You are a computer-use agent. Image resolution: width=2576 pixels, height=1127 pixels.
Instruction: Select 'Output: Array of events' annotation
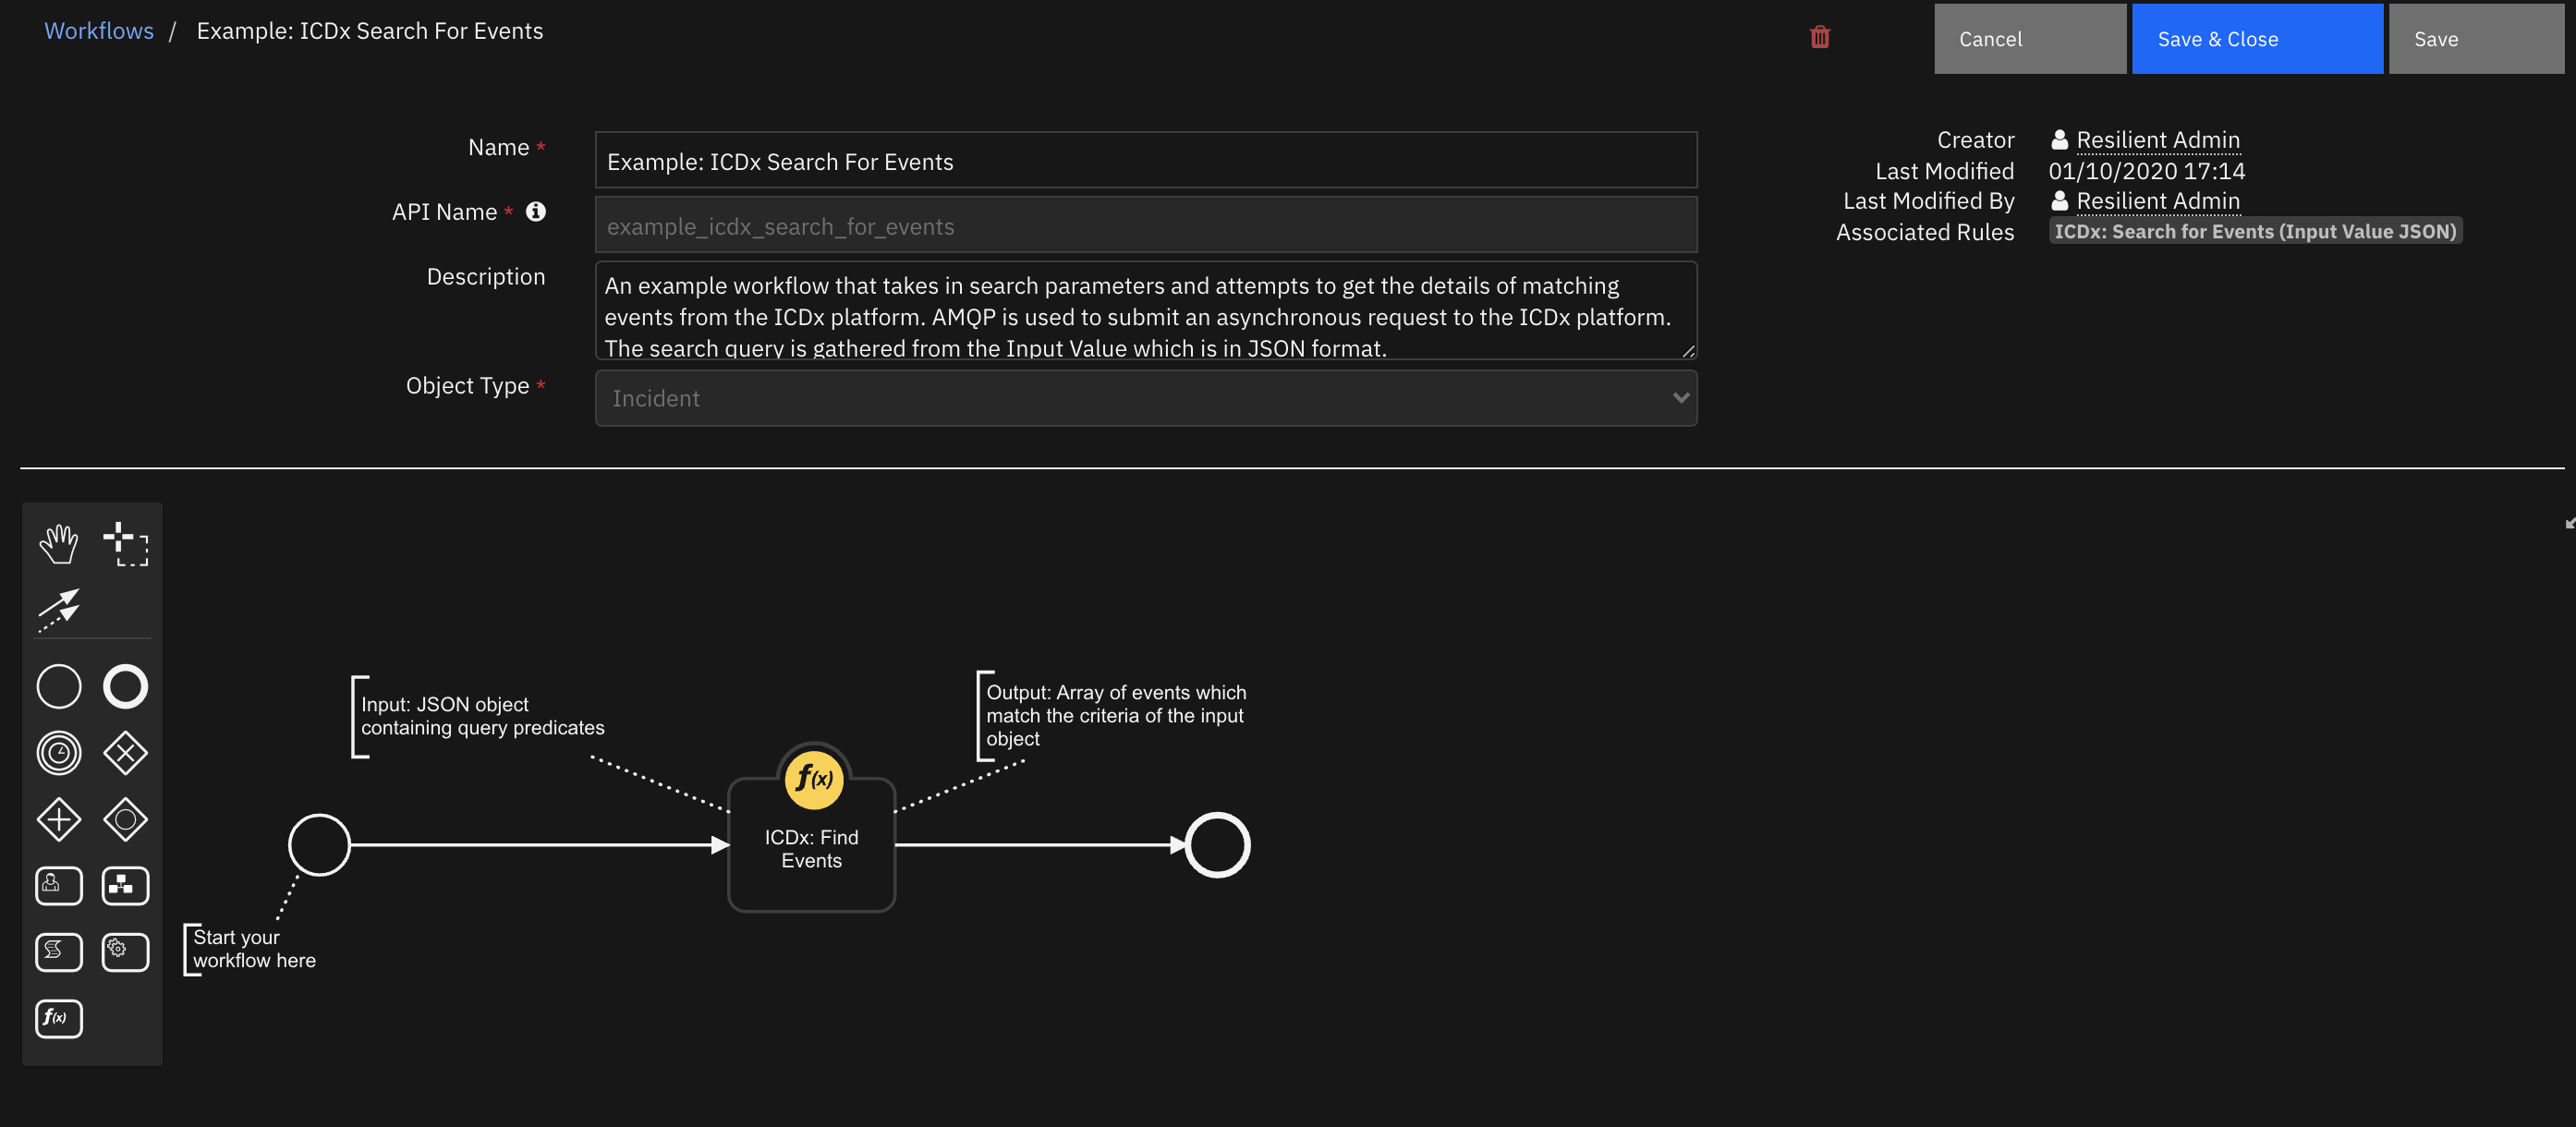point(1115,716)
